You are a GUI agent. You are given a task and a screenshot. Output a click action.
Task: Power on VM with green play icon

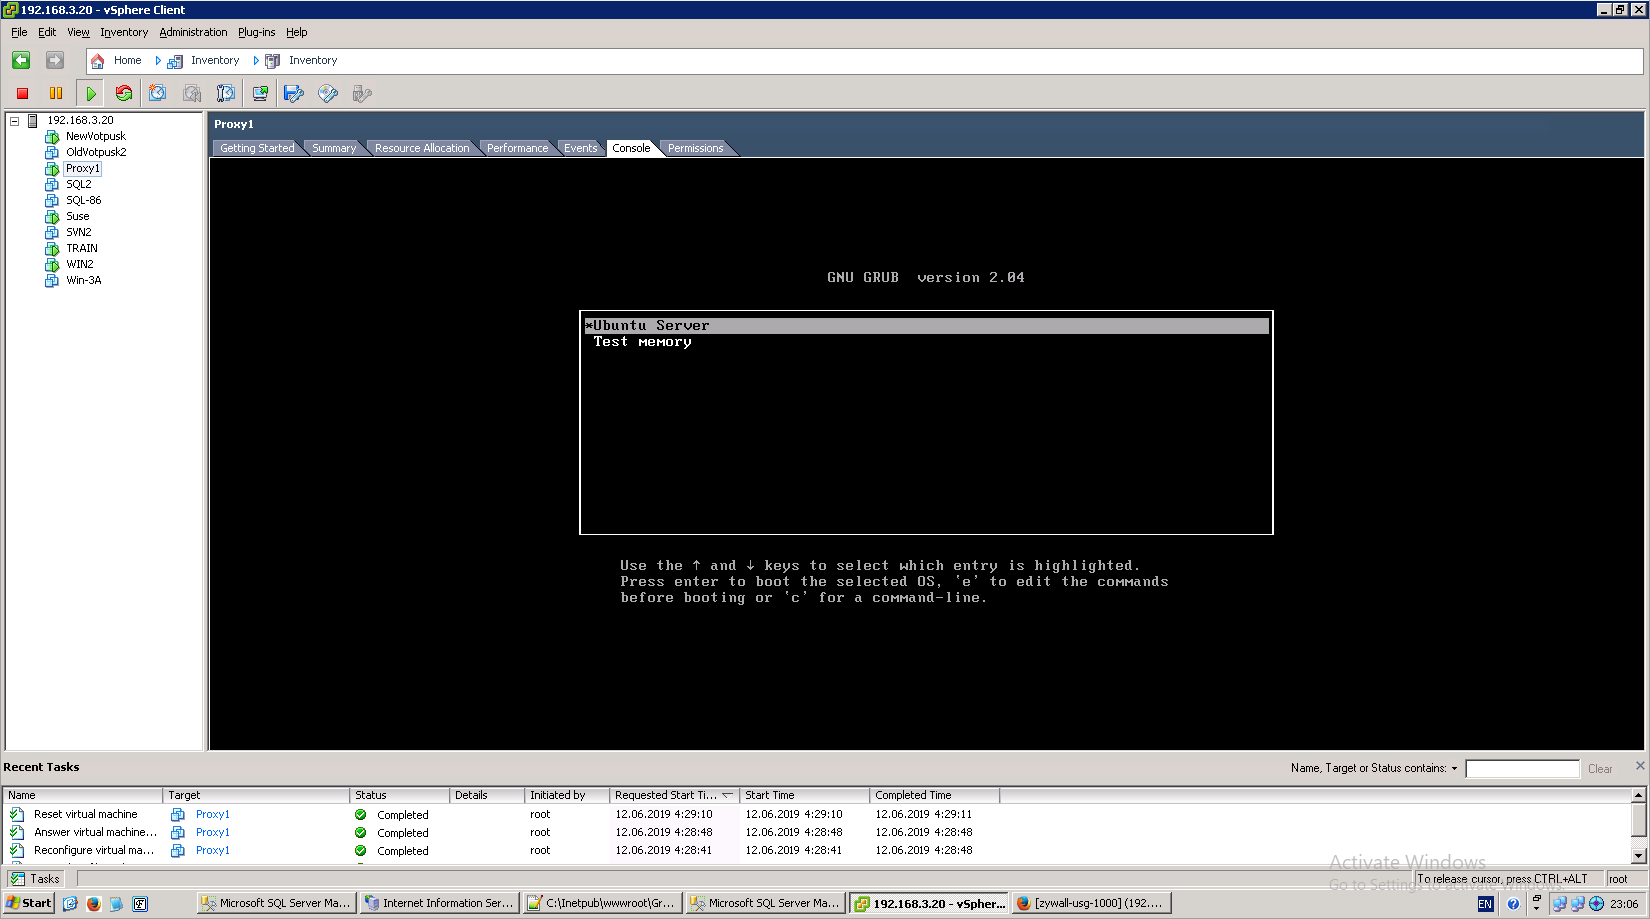(91, 93)
